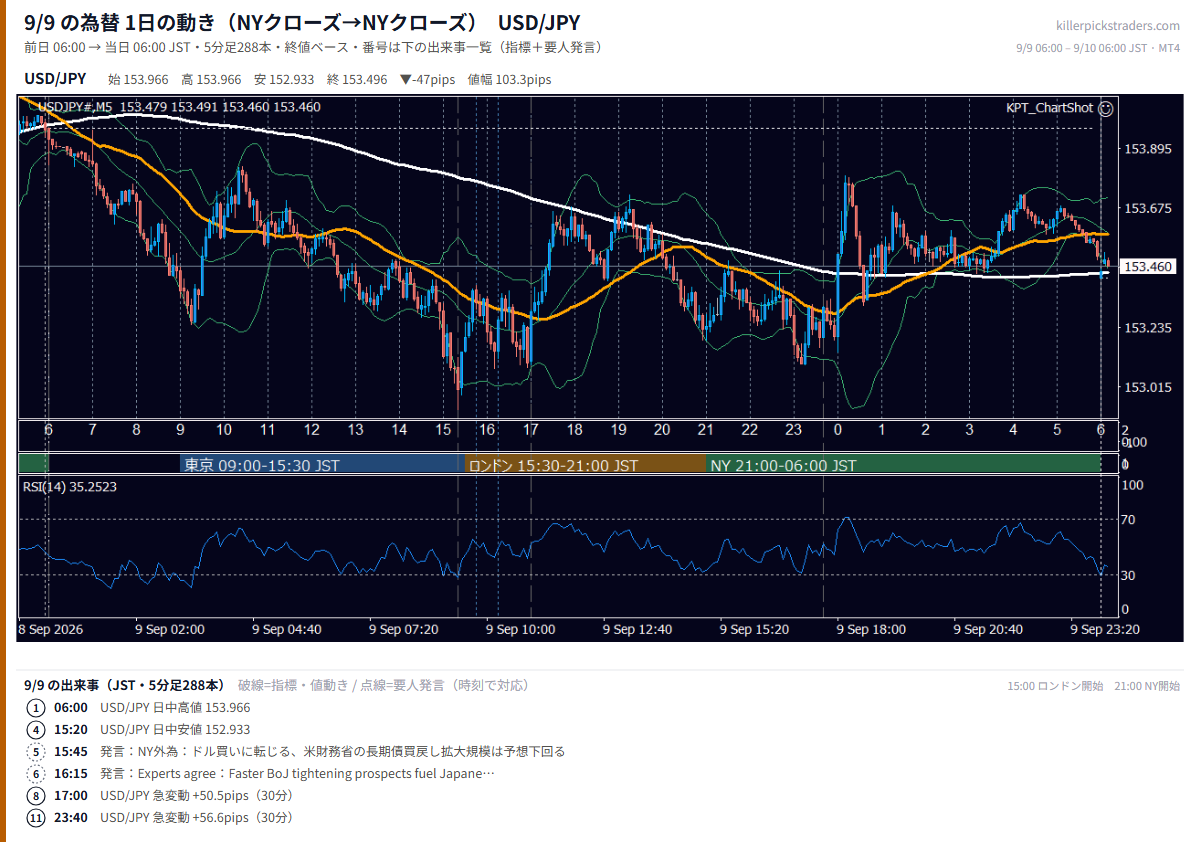
Task: Click the London 15:30-21:00 JST session bar
Action: [x=586, y=465]
